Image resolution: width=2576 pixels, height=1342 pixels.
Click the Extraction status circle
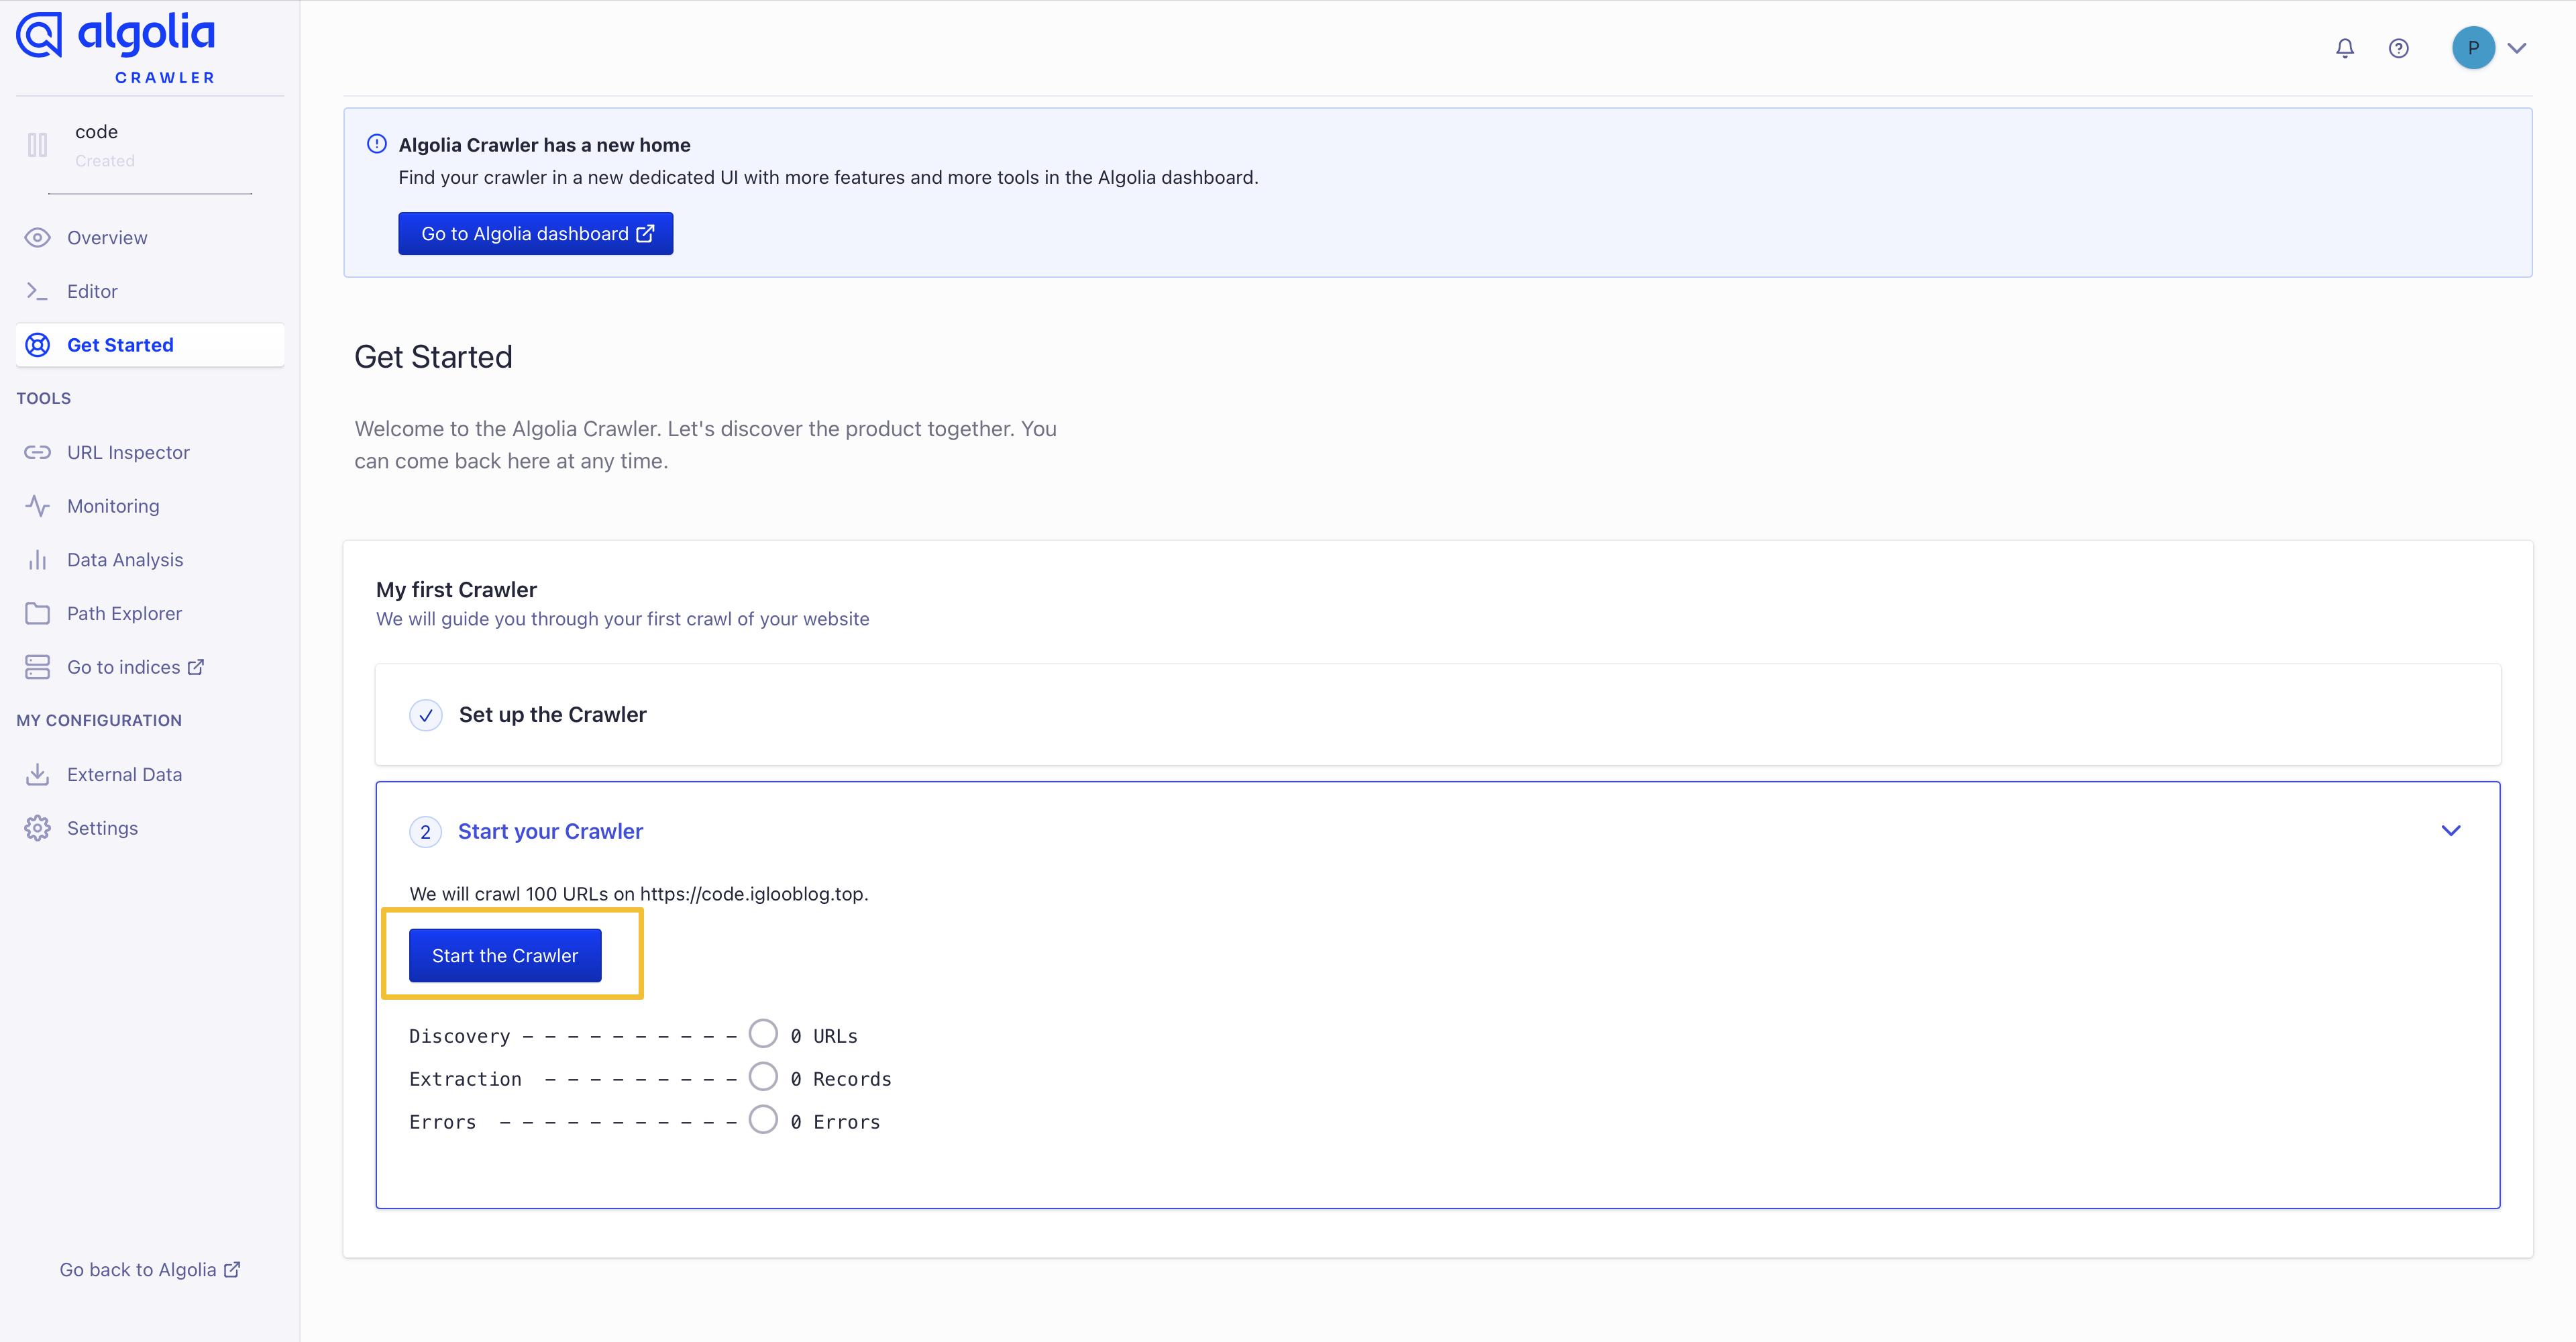[763, 1076]
